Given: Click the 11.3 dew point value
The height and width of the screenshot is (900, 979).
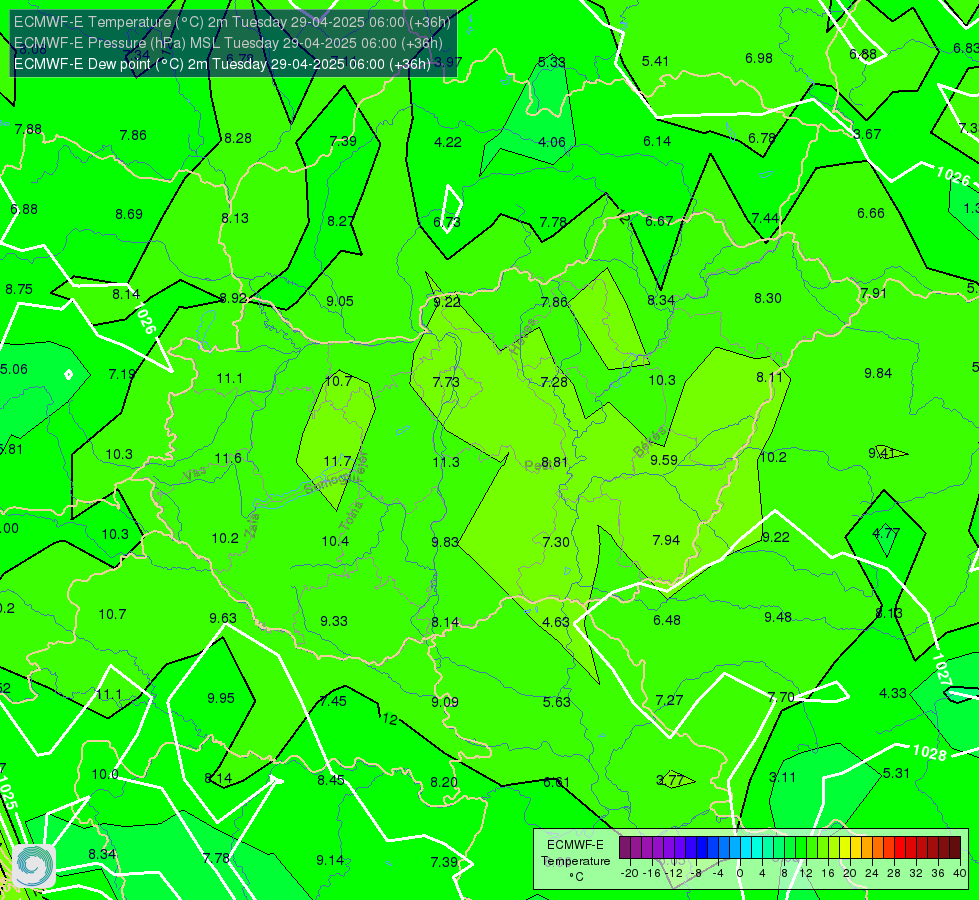Looking at the screenshot, I should coord(446,462).
